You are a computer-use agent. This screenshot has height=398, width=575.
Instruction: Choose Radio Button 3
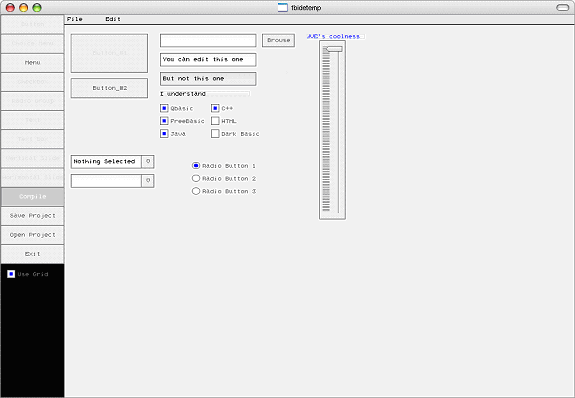pos(196,191)
